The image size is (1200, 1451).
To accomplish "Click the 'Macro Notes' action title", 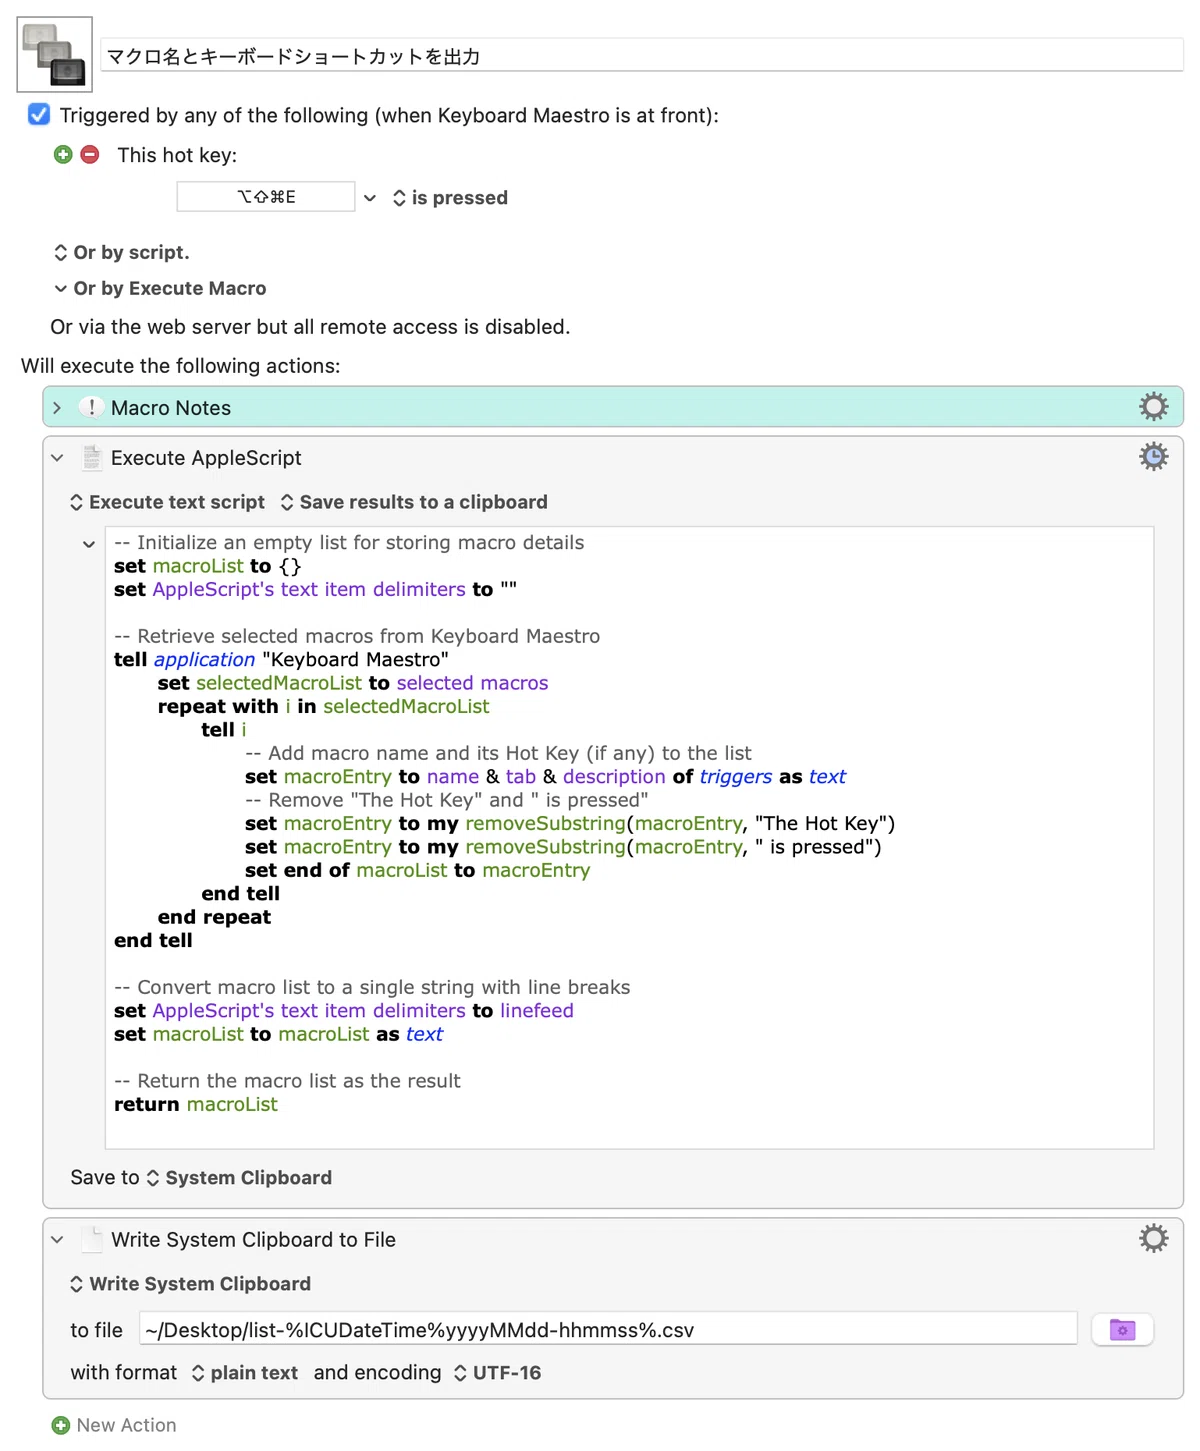I will (171, 408).
